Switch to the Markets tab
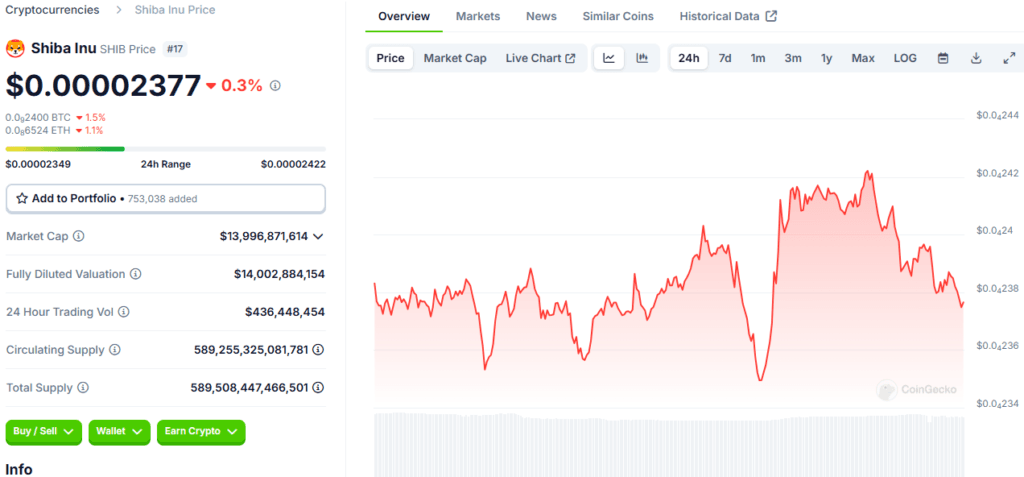 478,16
